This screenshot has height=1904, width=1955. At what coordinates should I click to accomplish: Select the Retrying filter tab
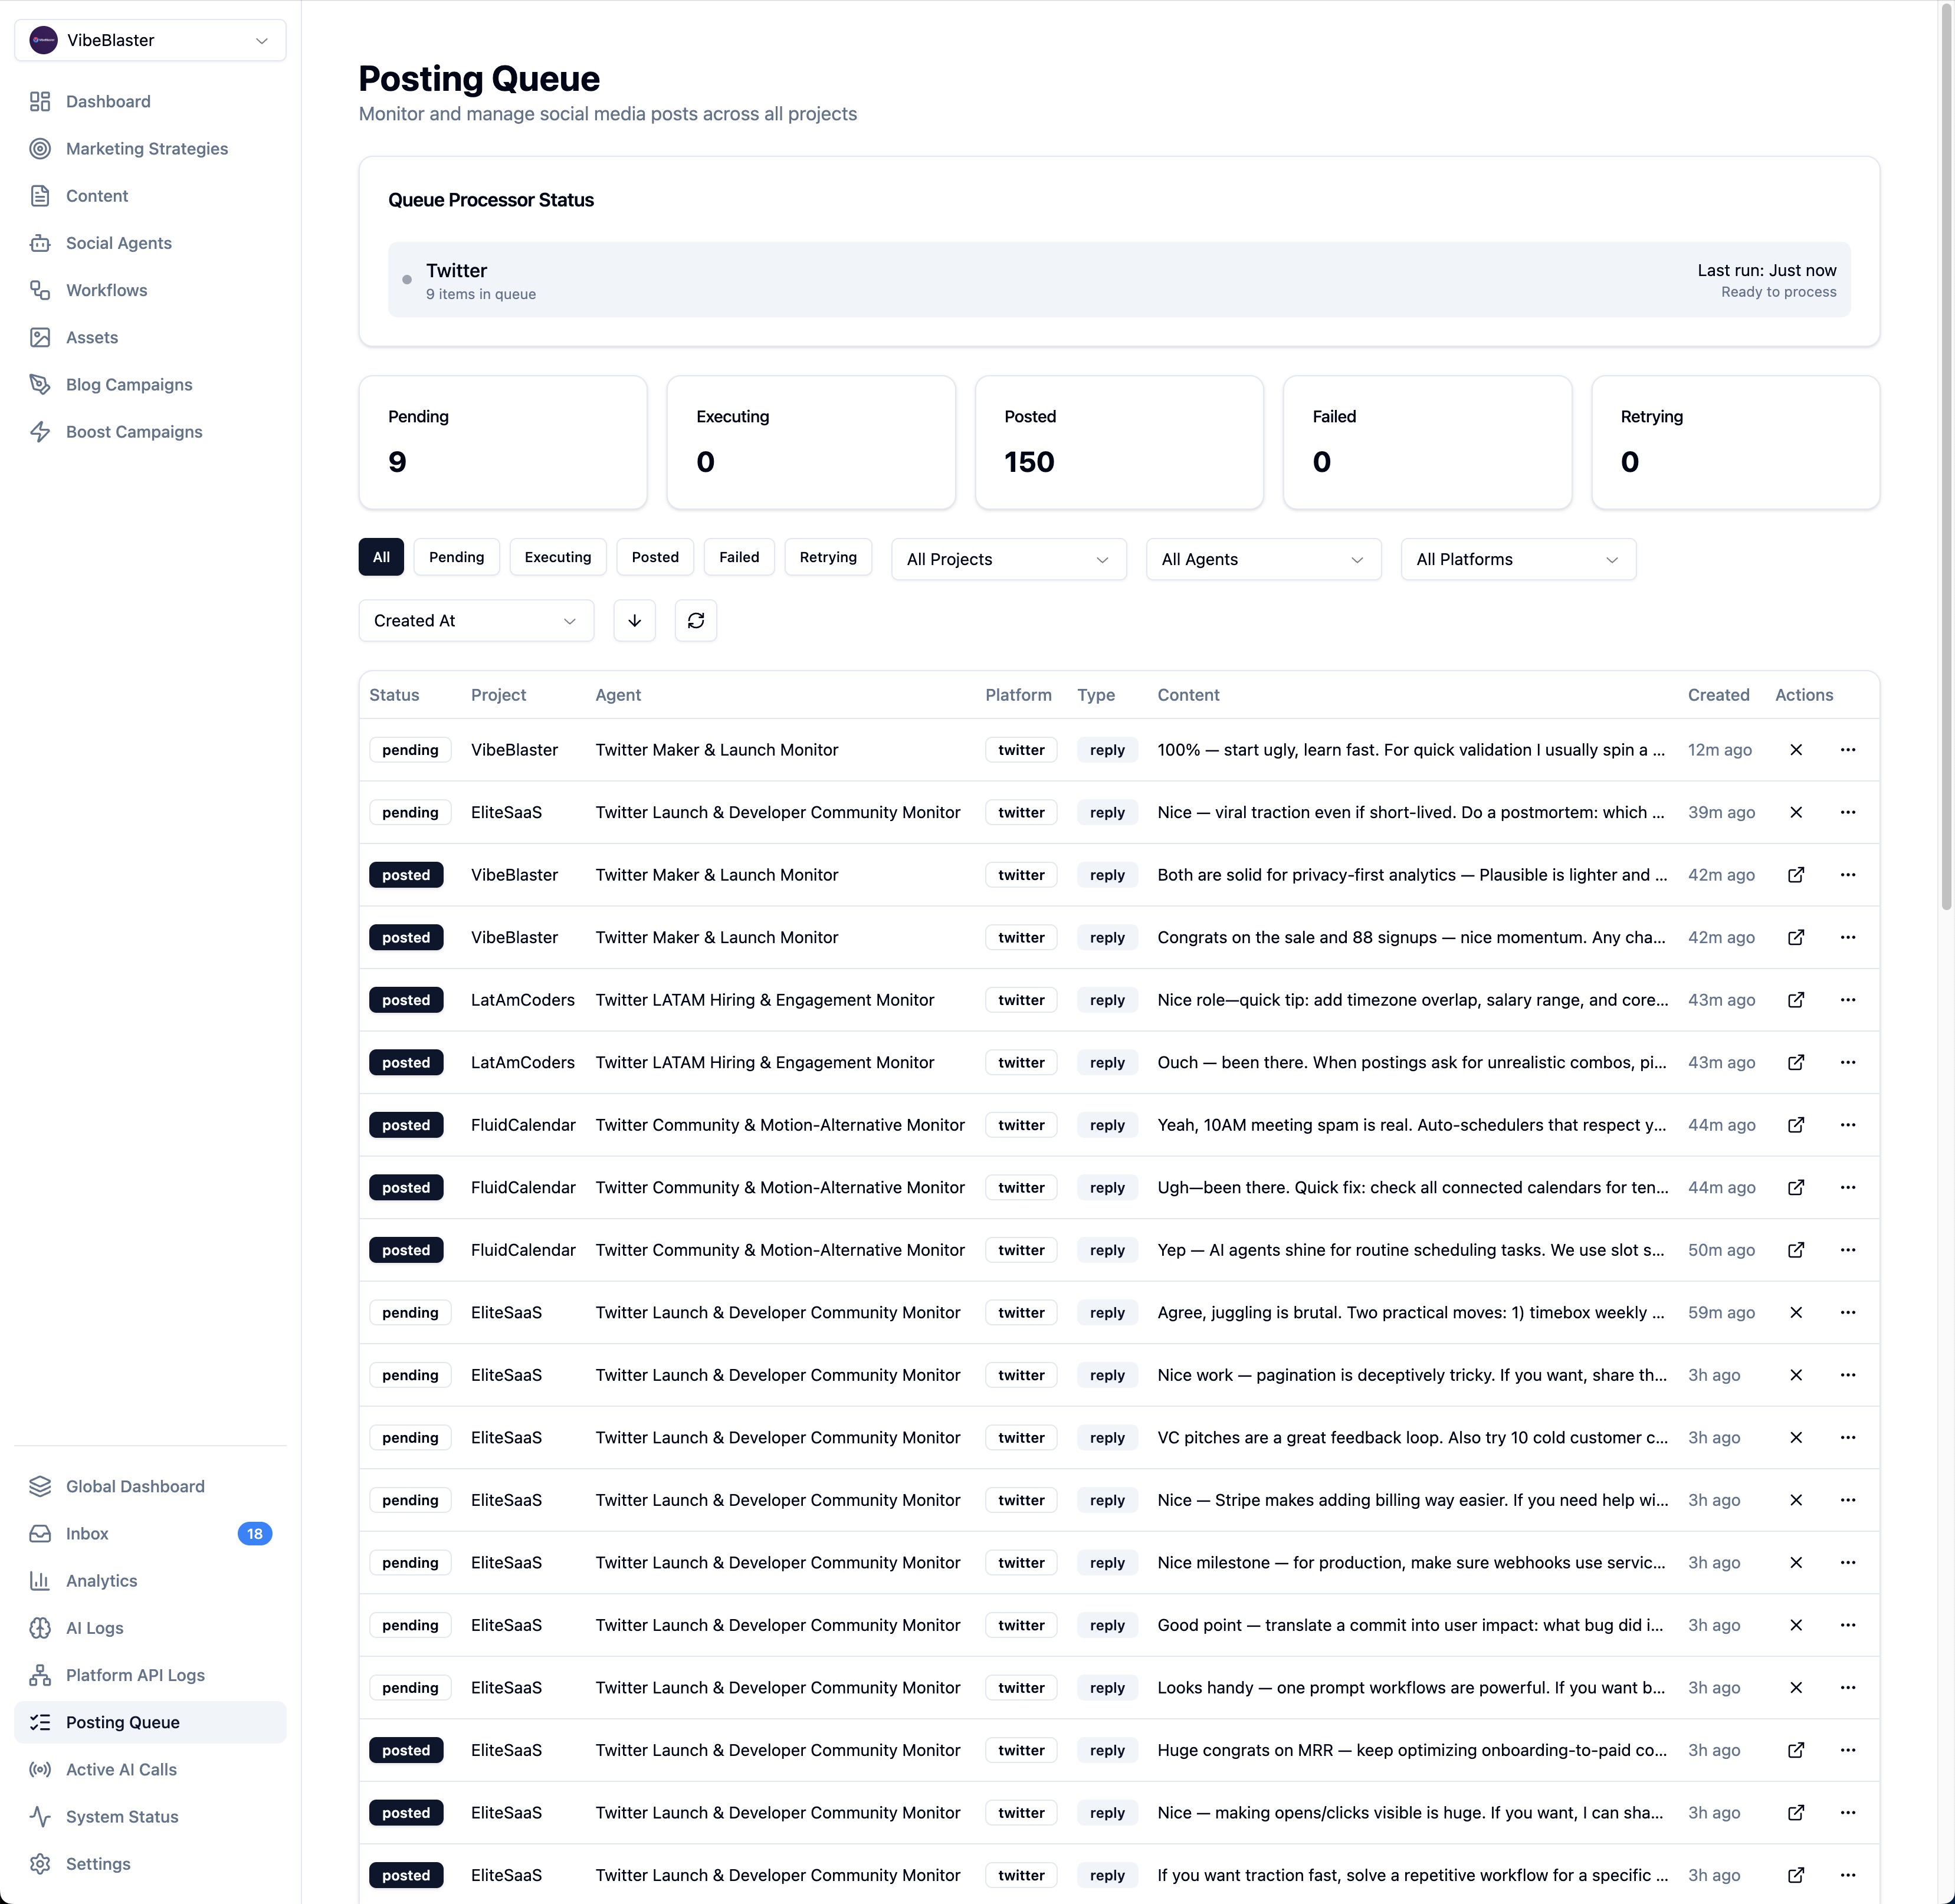pyautogui.click(x=828, y=557)
